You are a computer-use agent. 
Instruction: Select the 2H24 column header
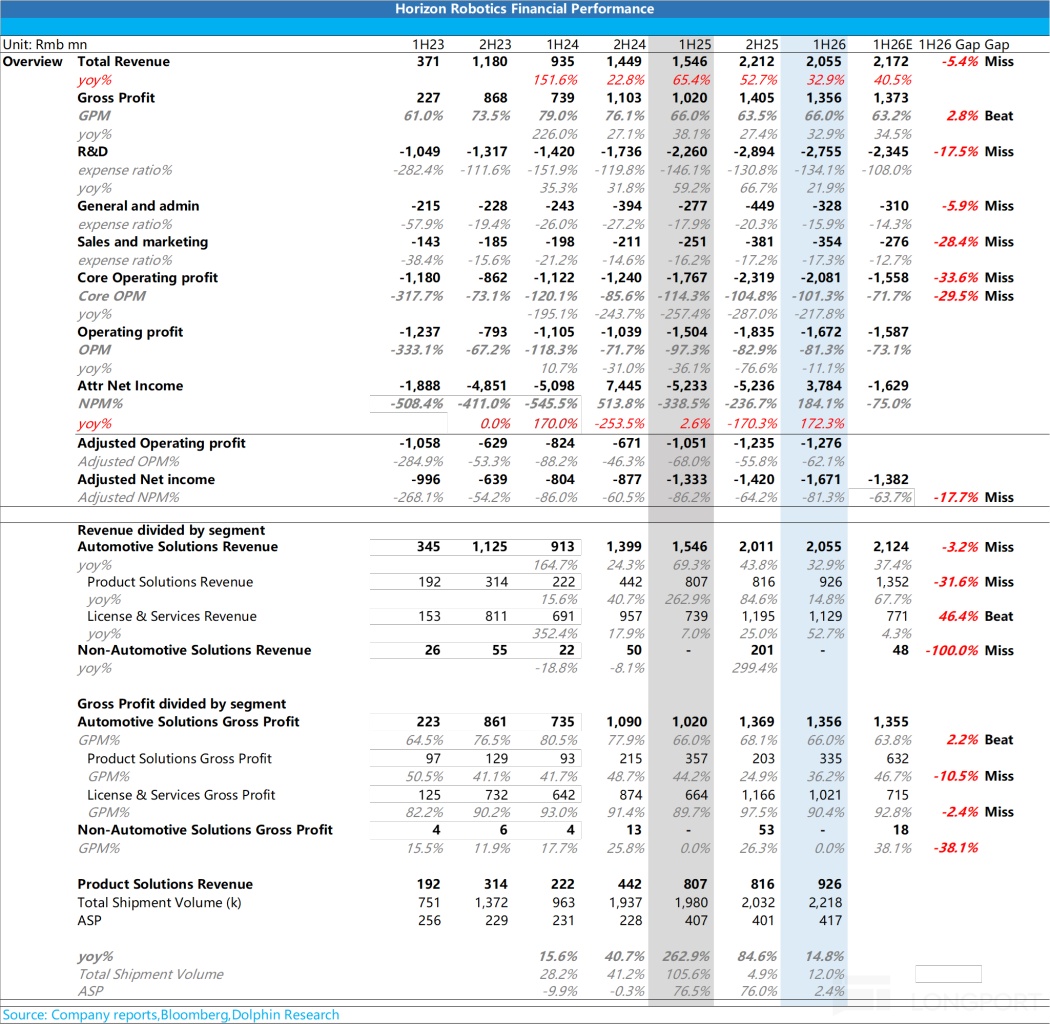pos(629,44)
